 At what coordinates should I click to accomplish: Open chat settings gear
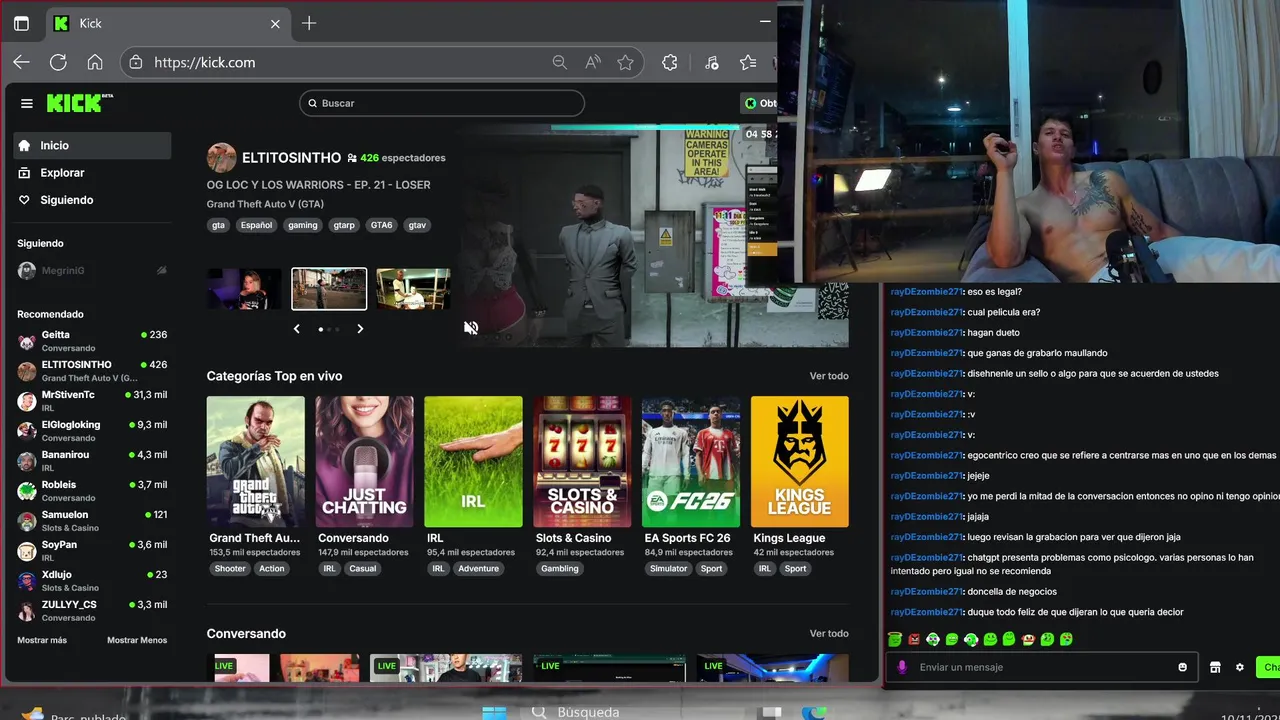1240,667
